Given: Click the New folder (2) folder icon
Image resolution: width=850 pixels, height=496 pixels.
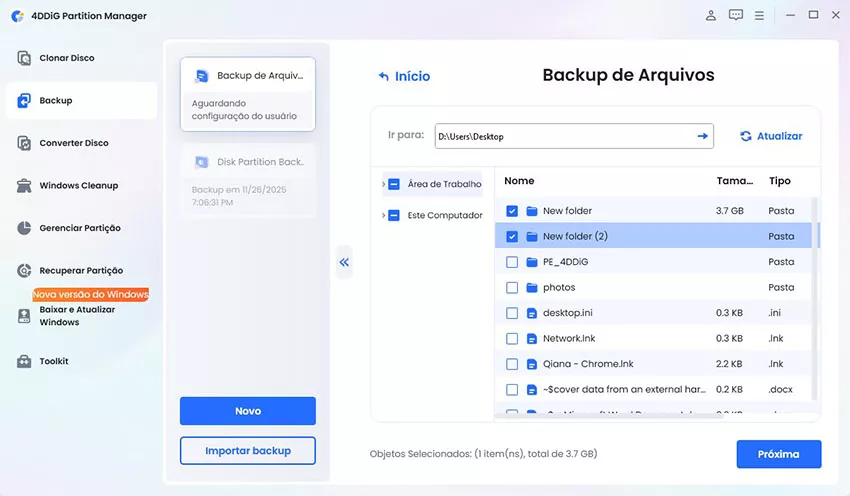Looking at the screenshot, I should (x=532, y=236).
